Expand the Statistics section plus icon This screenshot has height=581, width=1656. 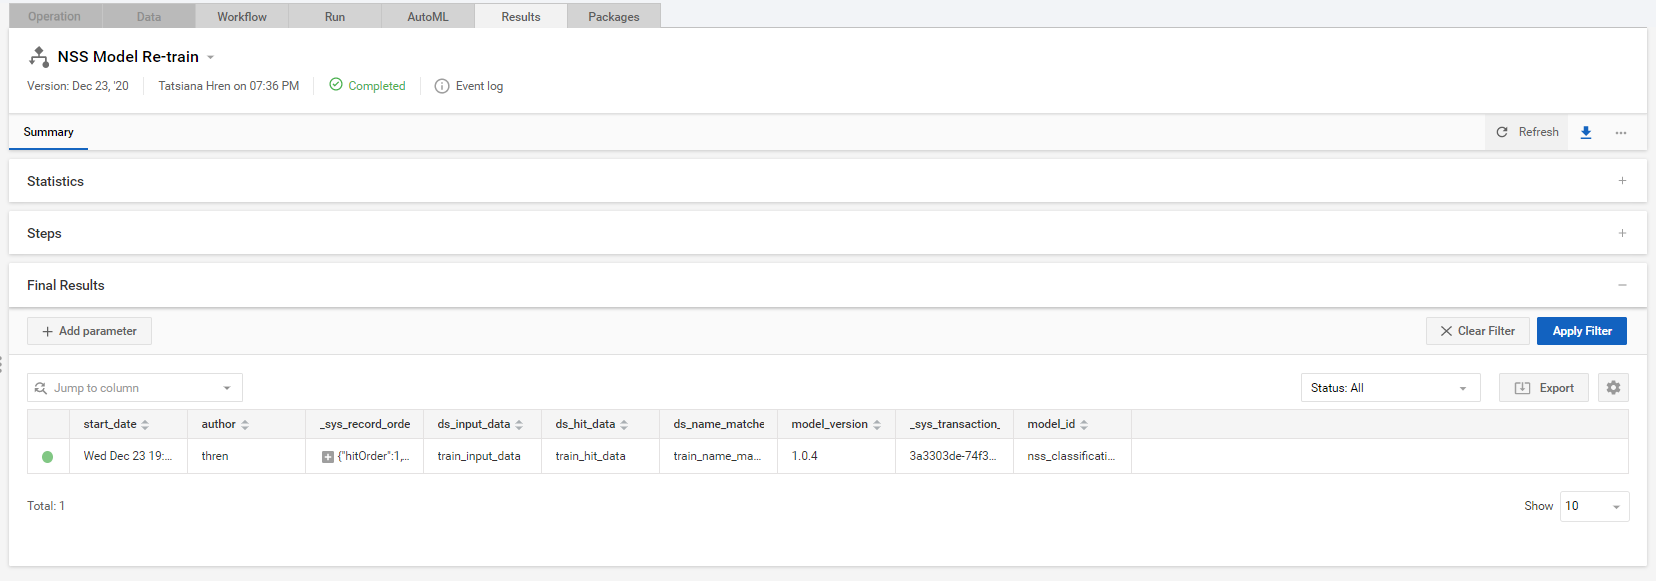click(1622, 181)
